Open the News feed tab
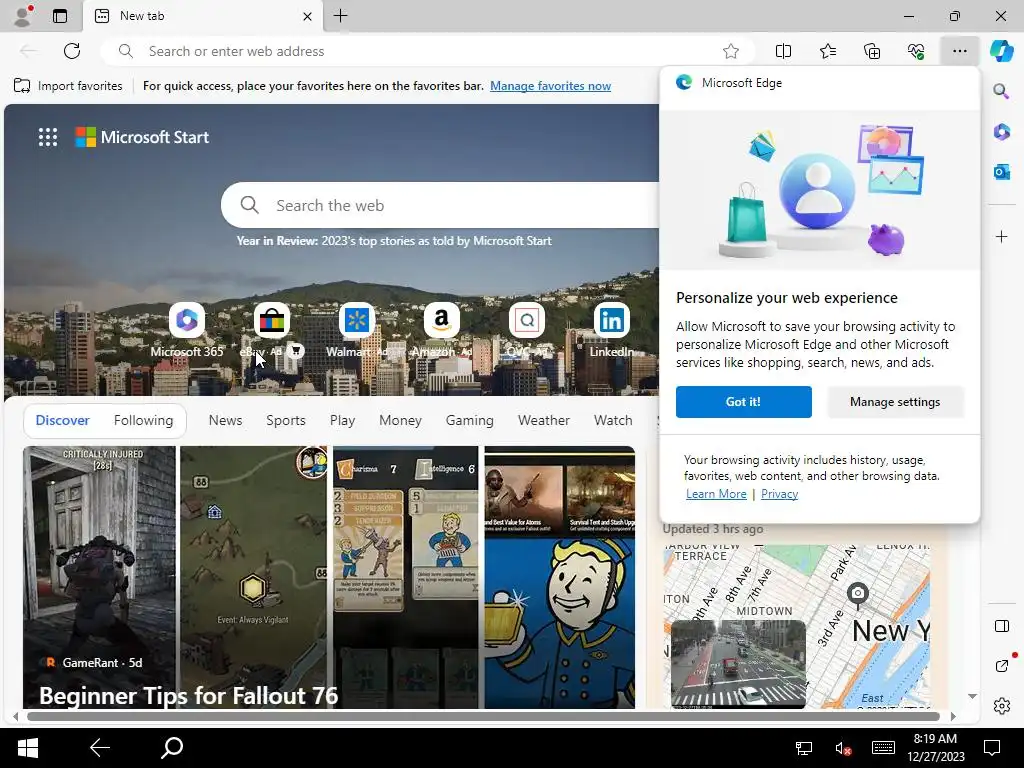This screenshot has width=1024, height=768. click(225, 421)
